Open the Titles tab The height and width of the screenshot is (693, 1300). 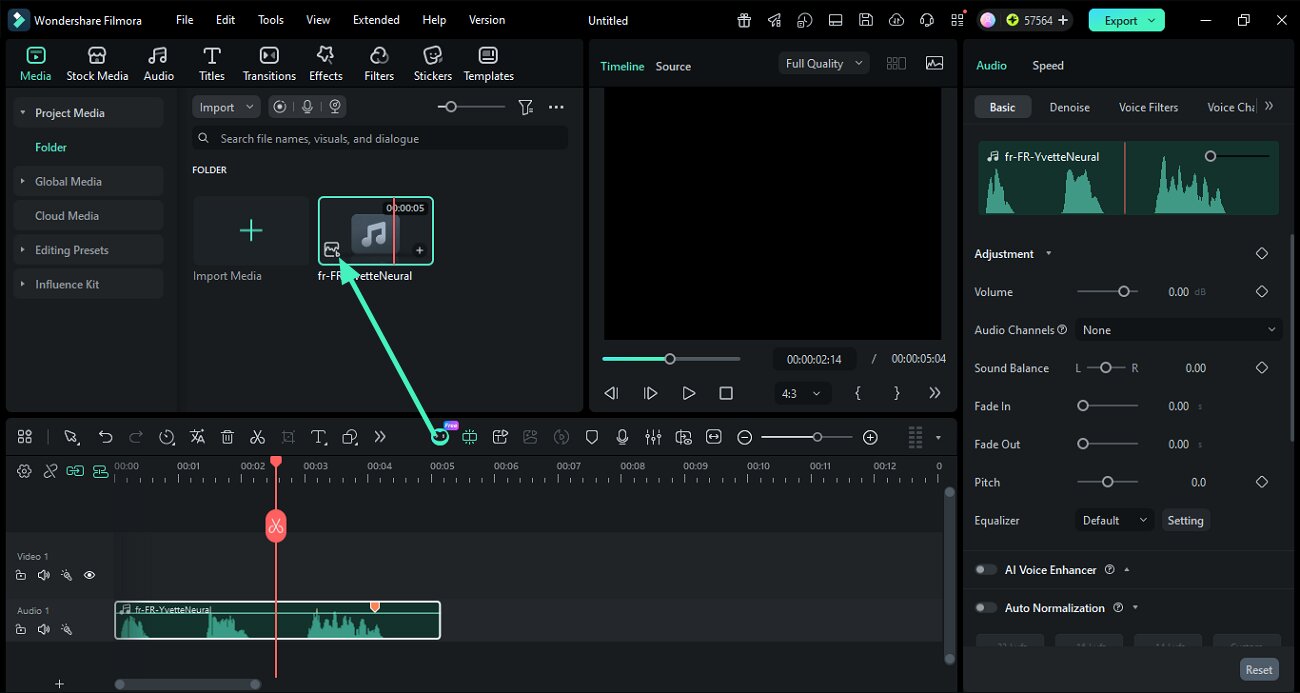[x=211, y=64]
